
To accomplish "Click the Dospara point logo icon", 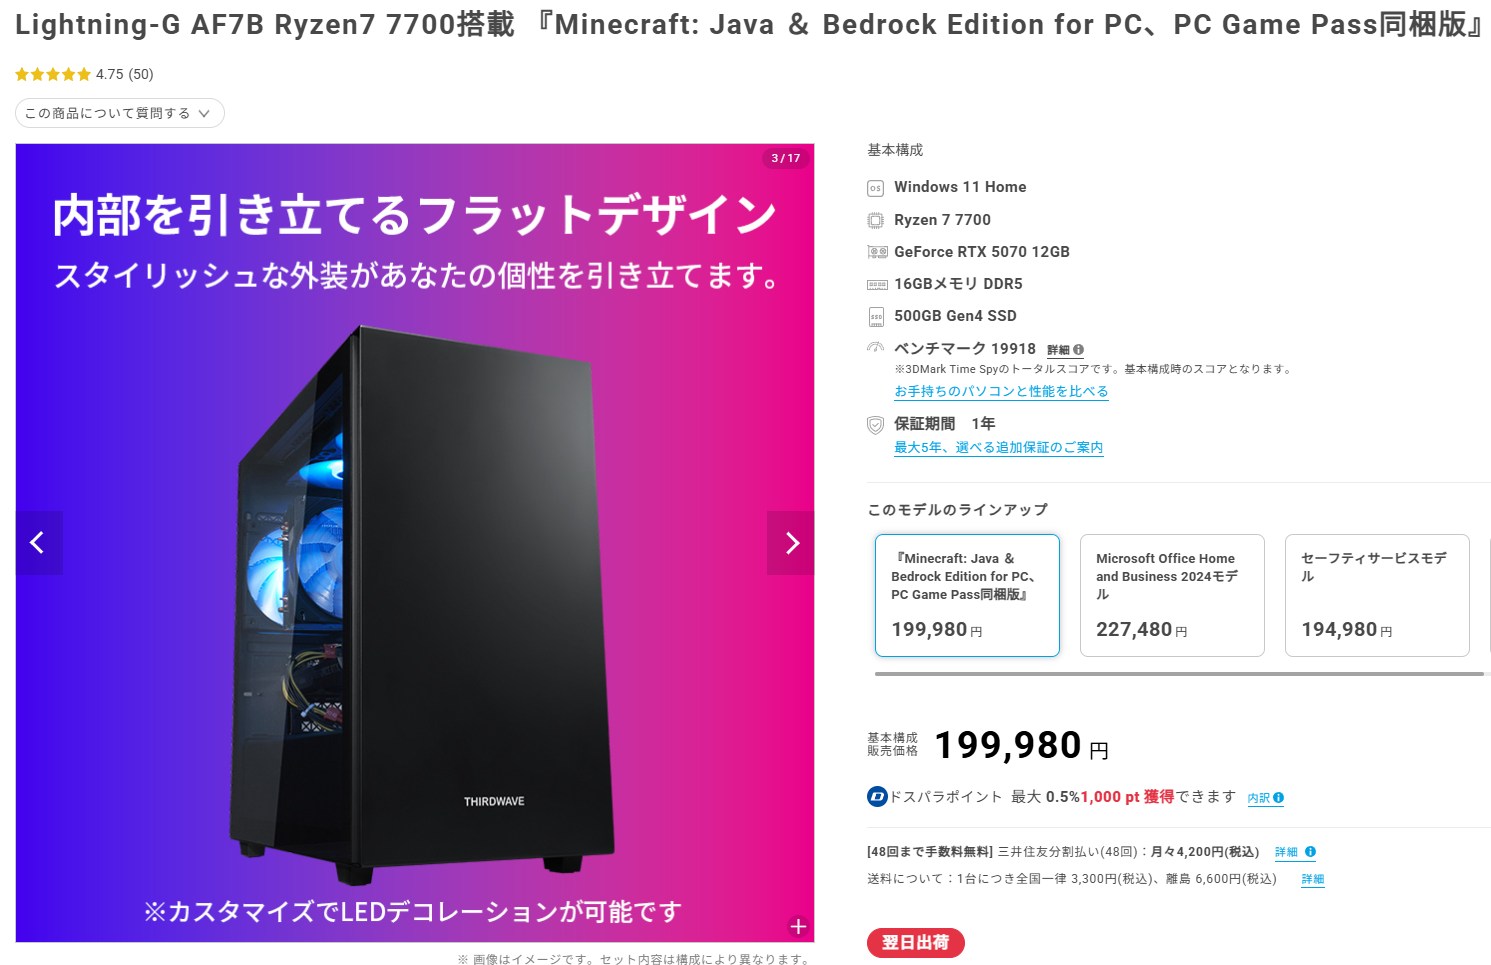I will coord(877,797).
